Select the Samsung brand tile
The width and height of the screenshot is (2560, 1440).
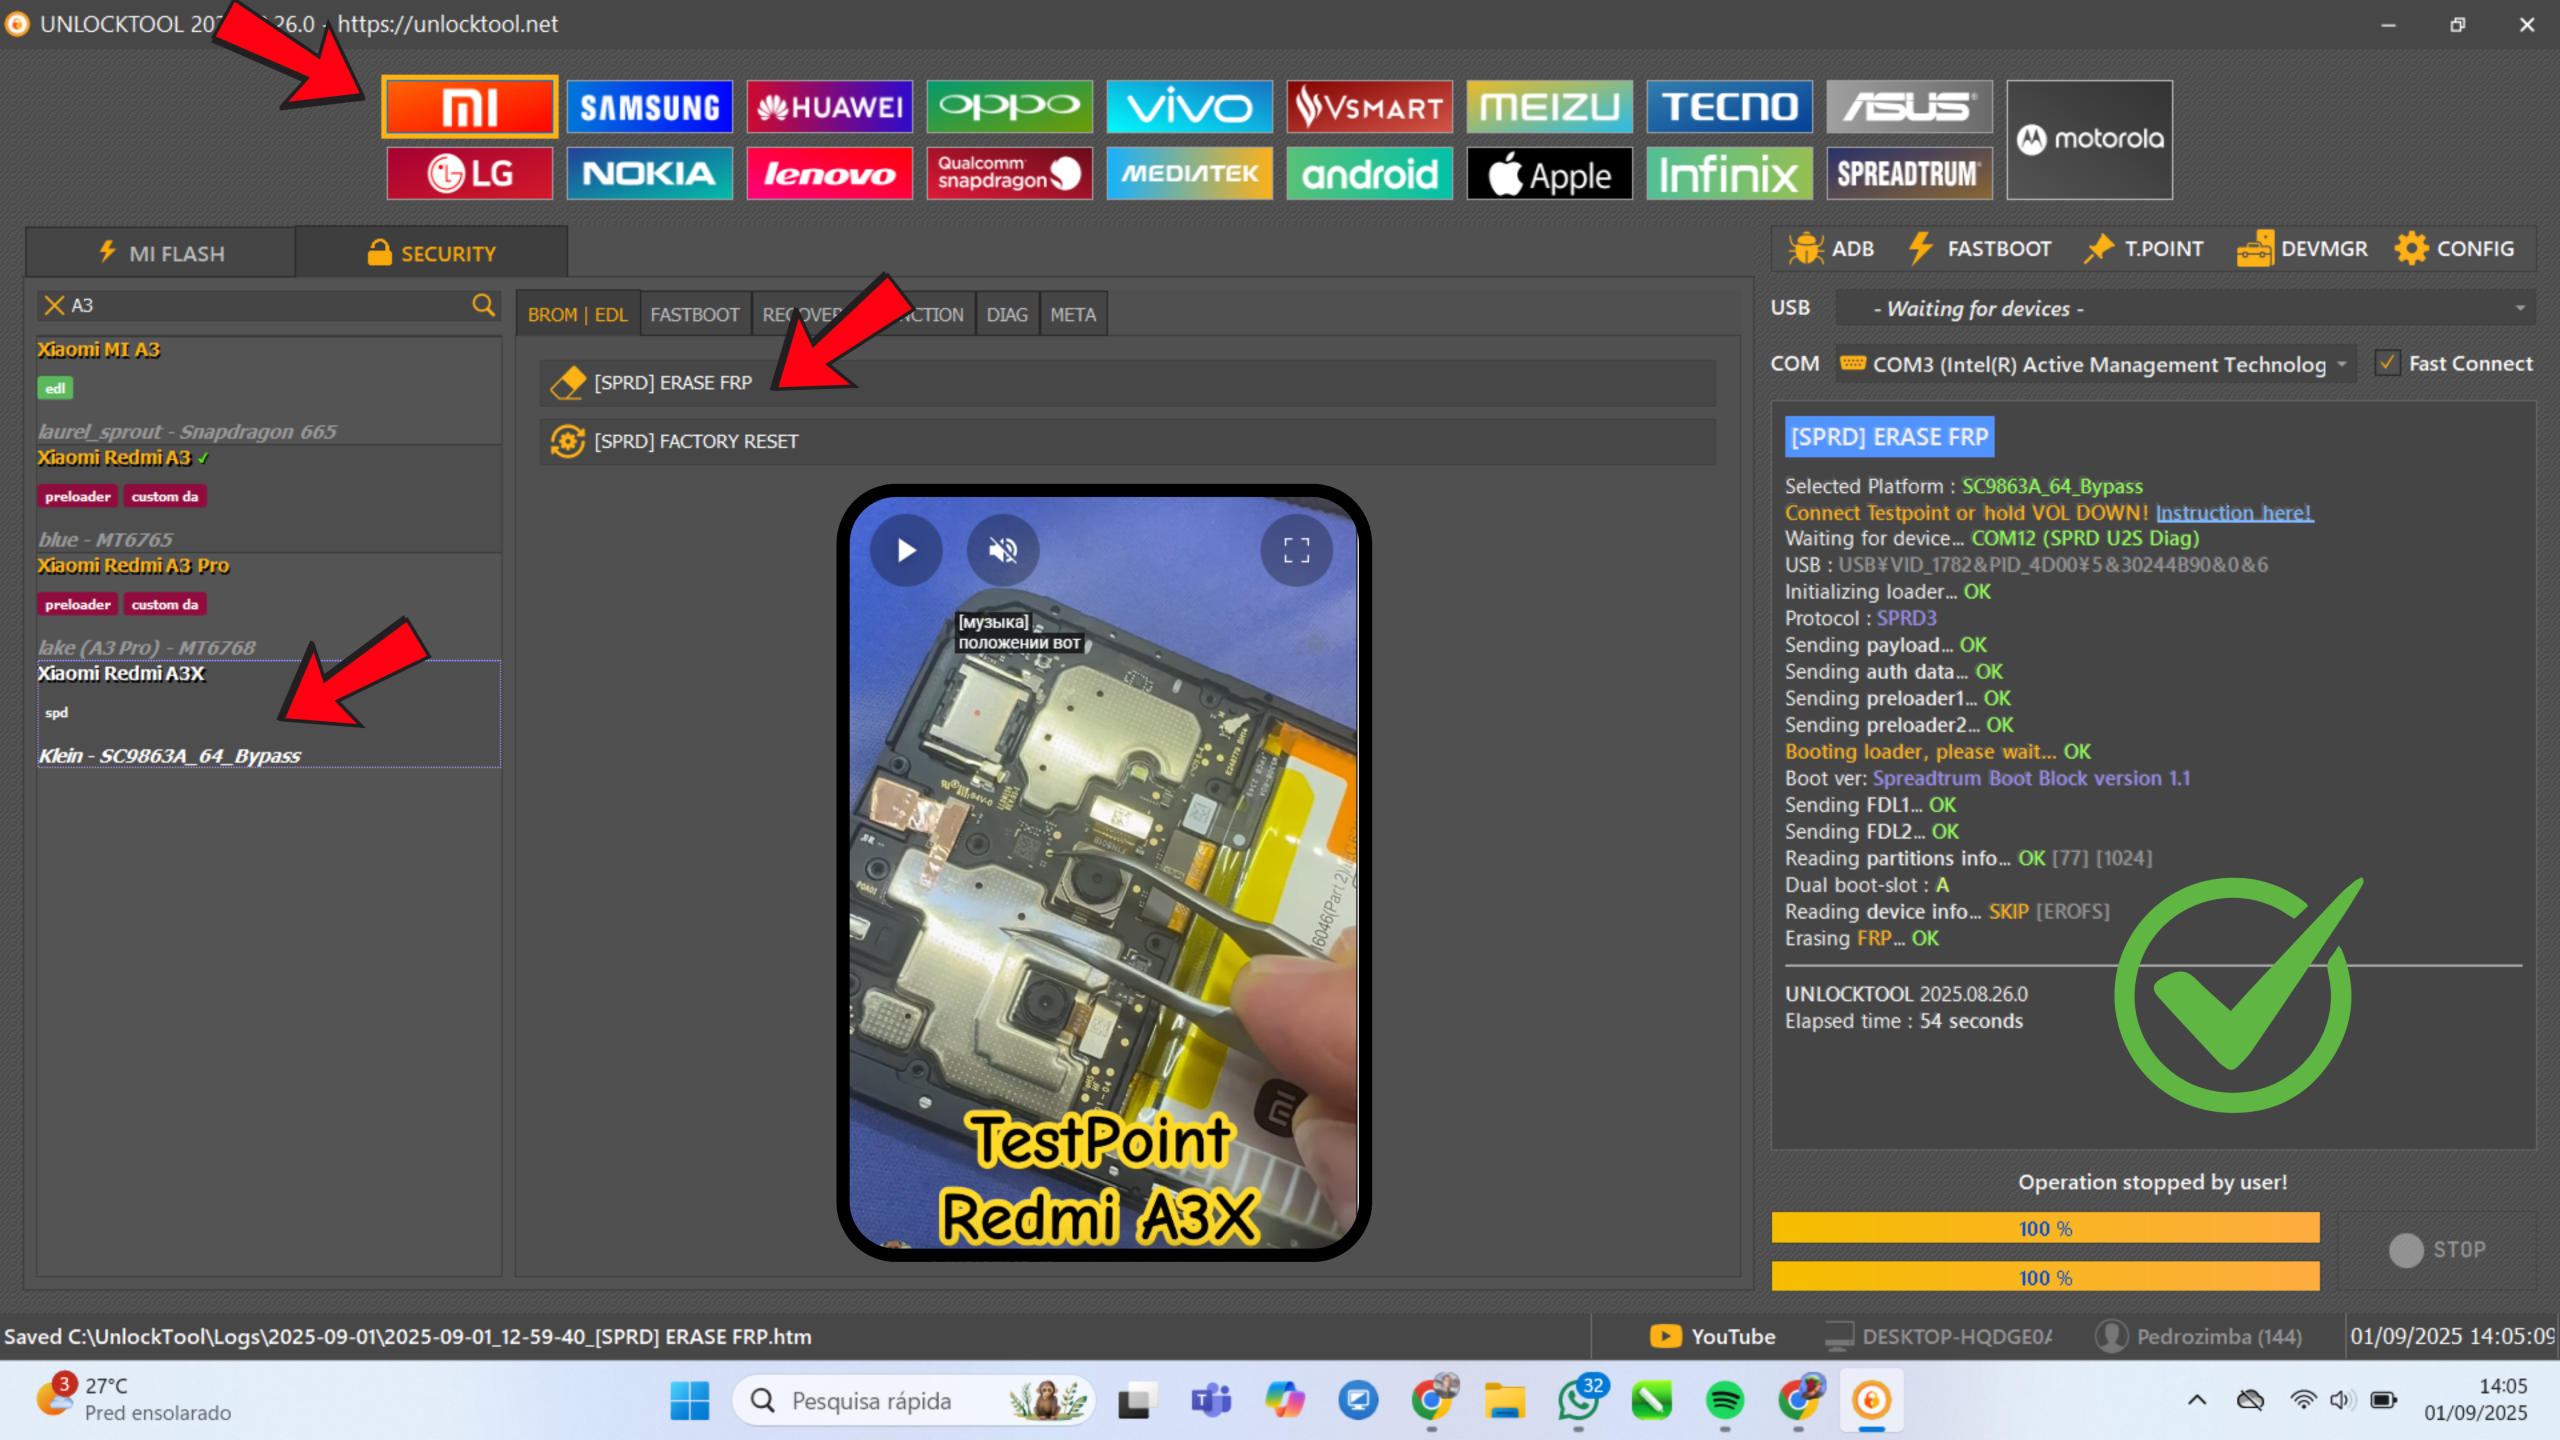point(649,106)
